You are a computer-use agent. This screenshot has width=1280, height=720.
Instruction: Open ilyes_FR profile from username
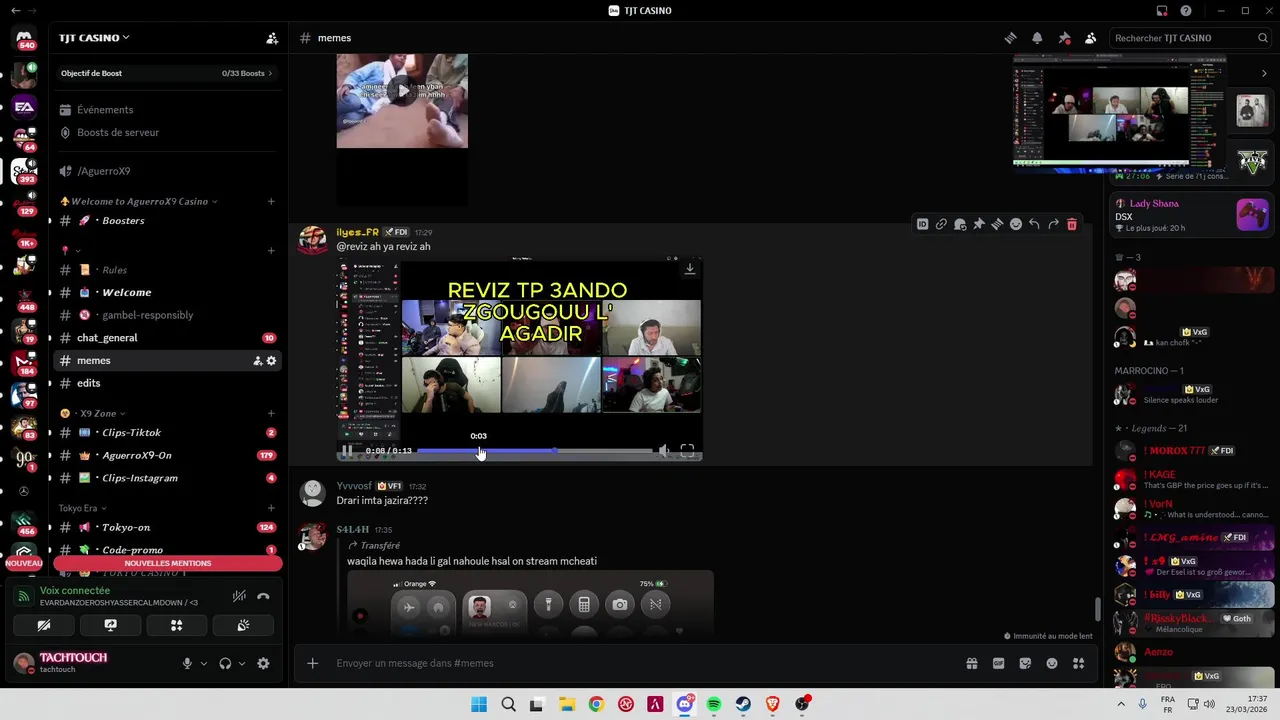[357, 232]
